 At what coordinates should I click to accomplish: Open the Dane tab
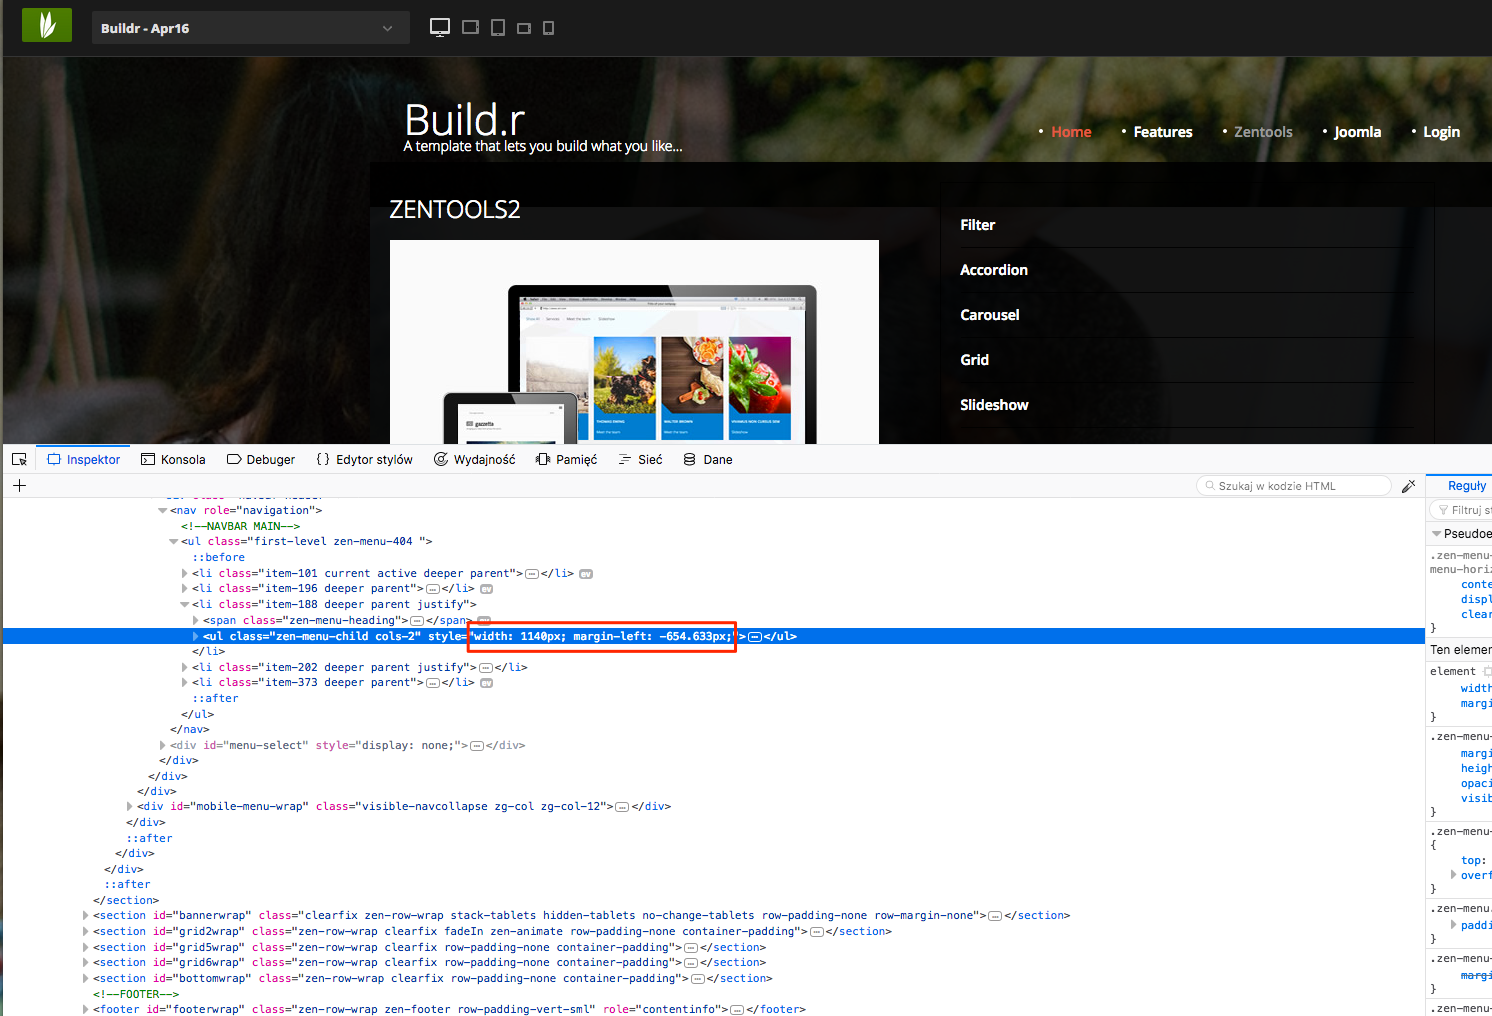point(708,460)
